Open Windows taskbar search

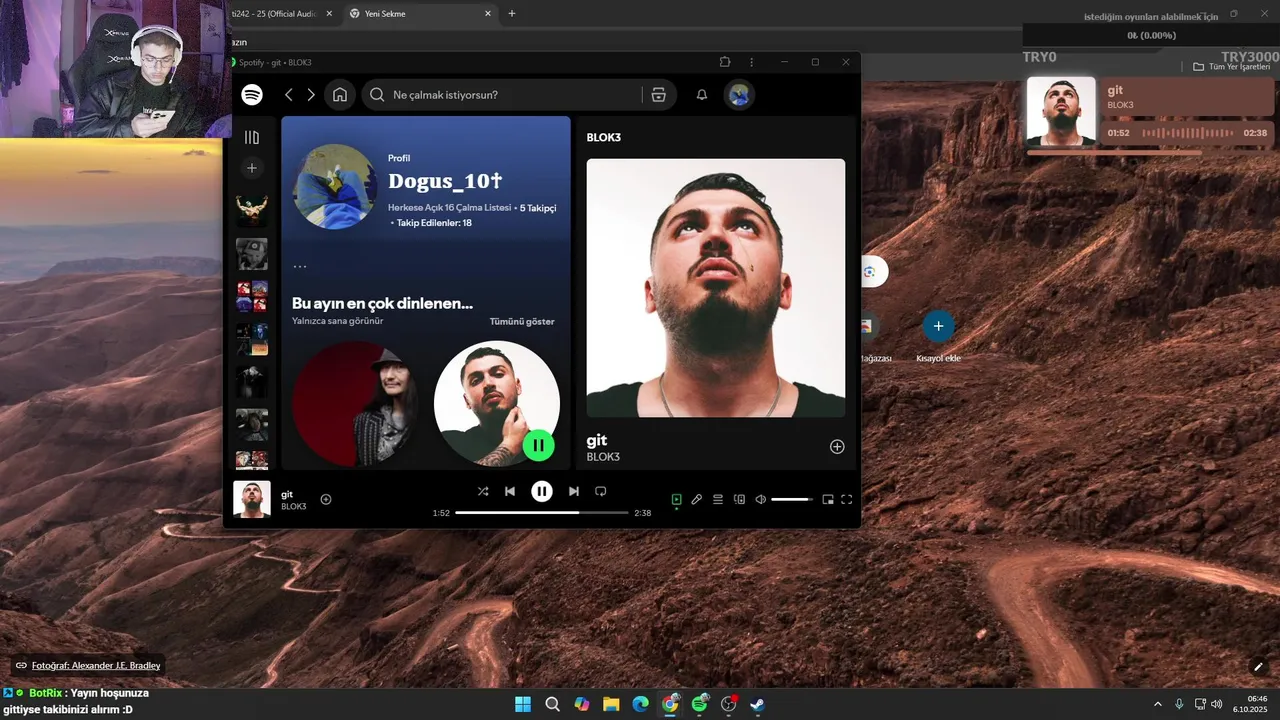[x=552, y=704]
